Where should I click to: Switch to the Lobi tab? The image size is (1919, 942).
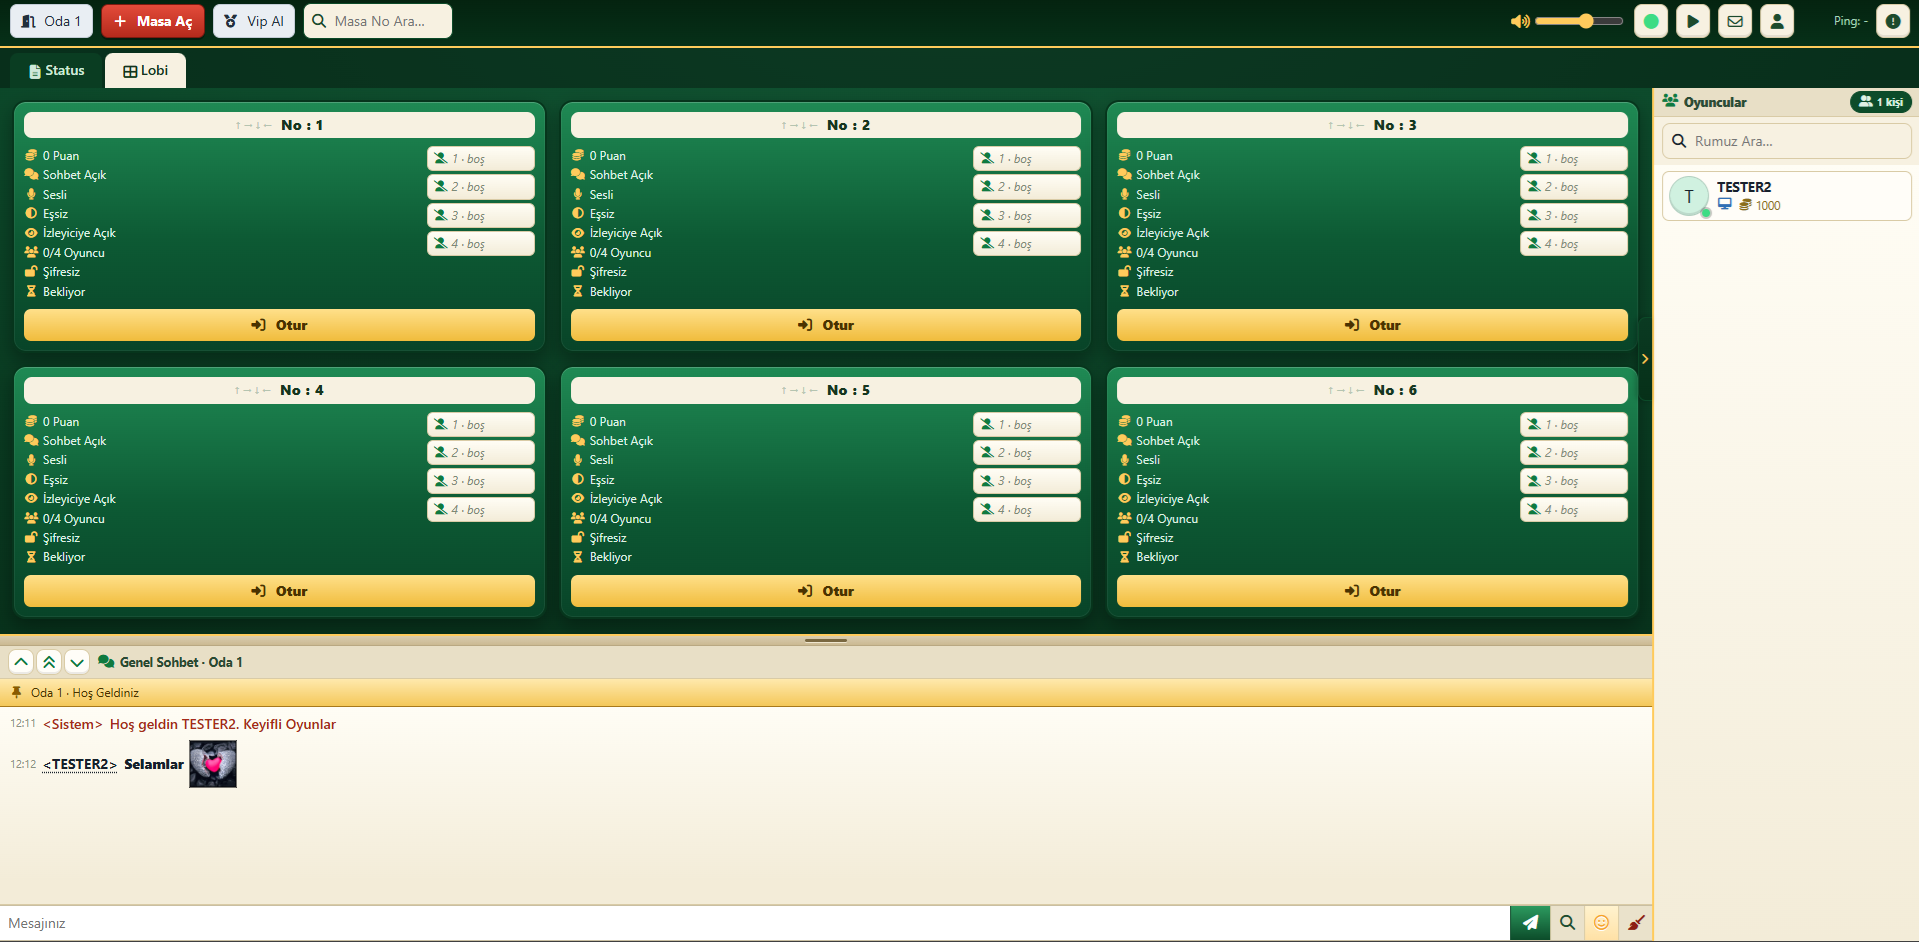click(x=146, y=71)
